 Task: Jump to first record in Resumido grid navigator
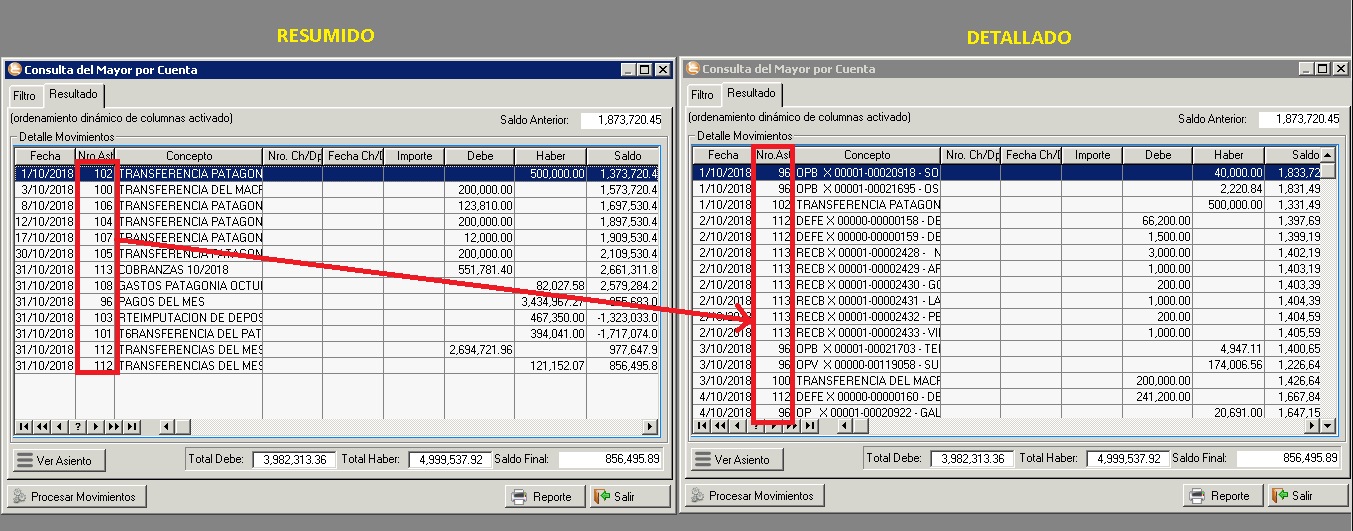[23, 427]
